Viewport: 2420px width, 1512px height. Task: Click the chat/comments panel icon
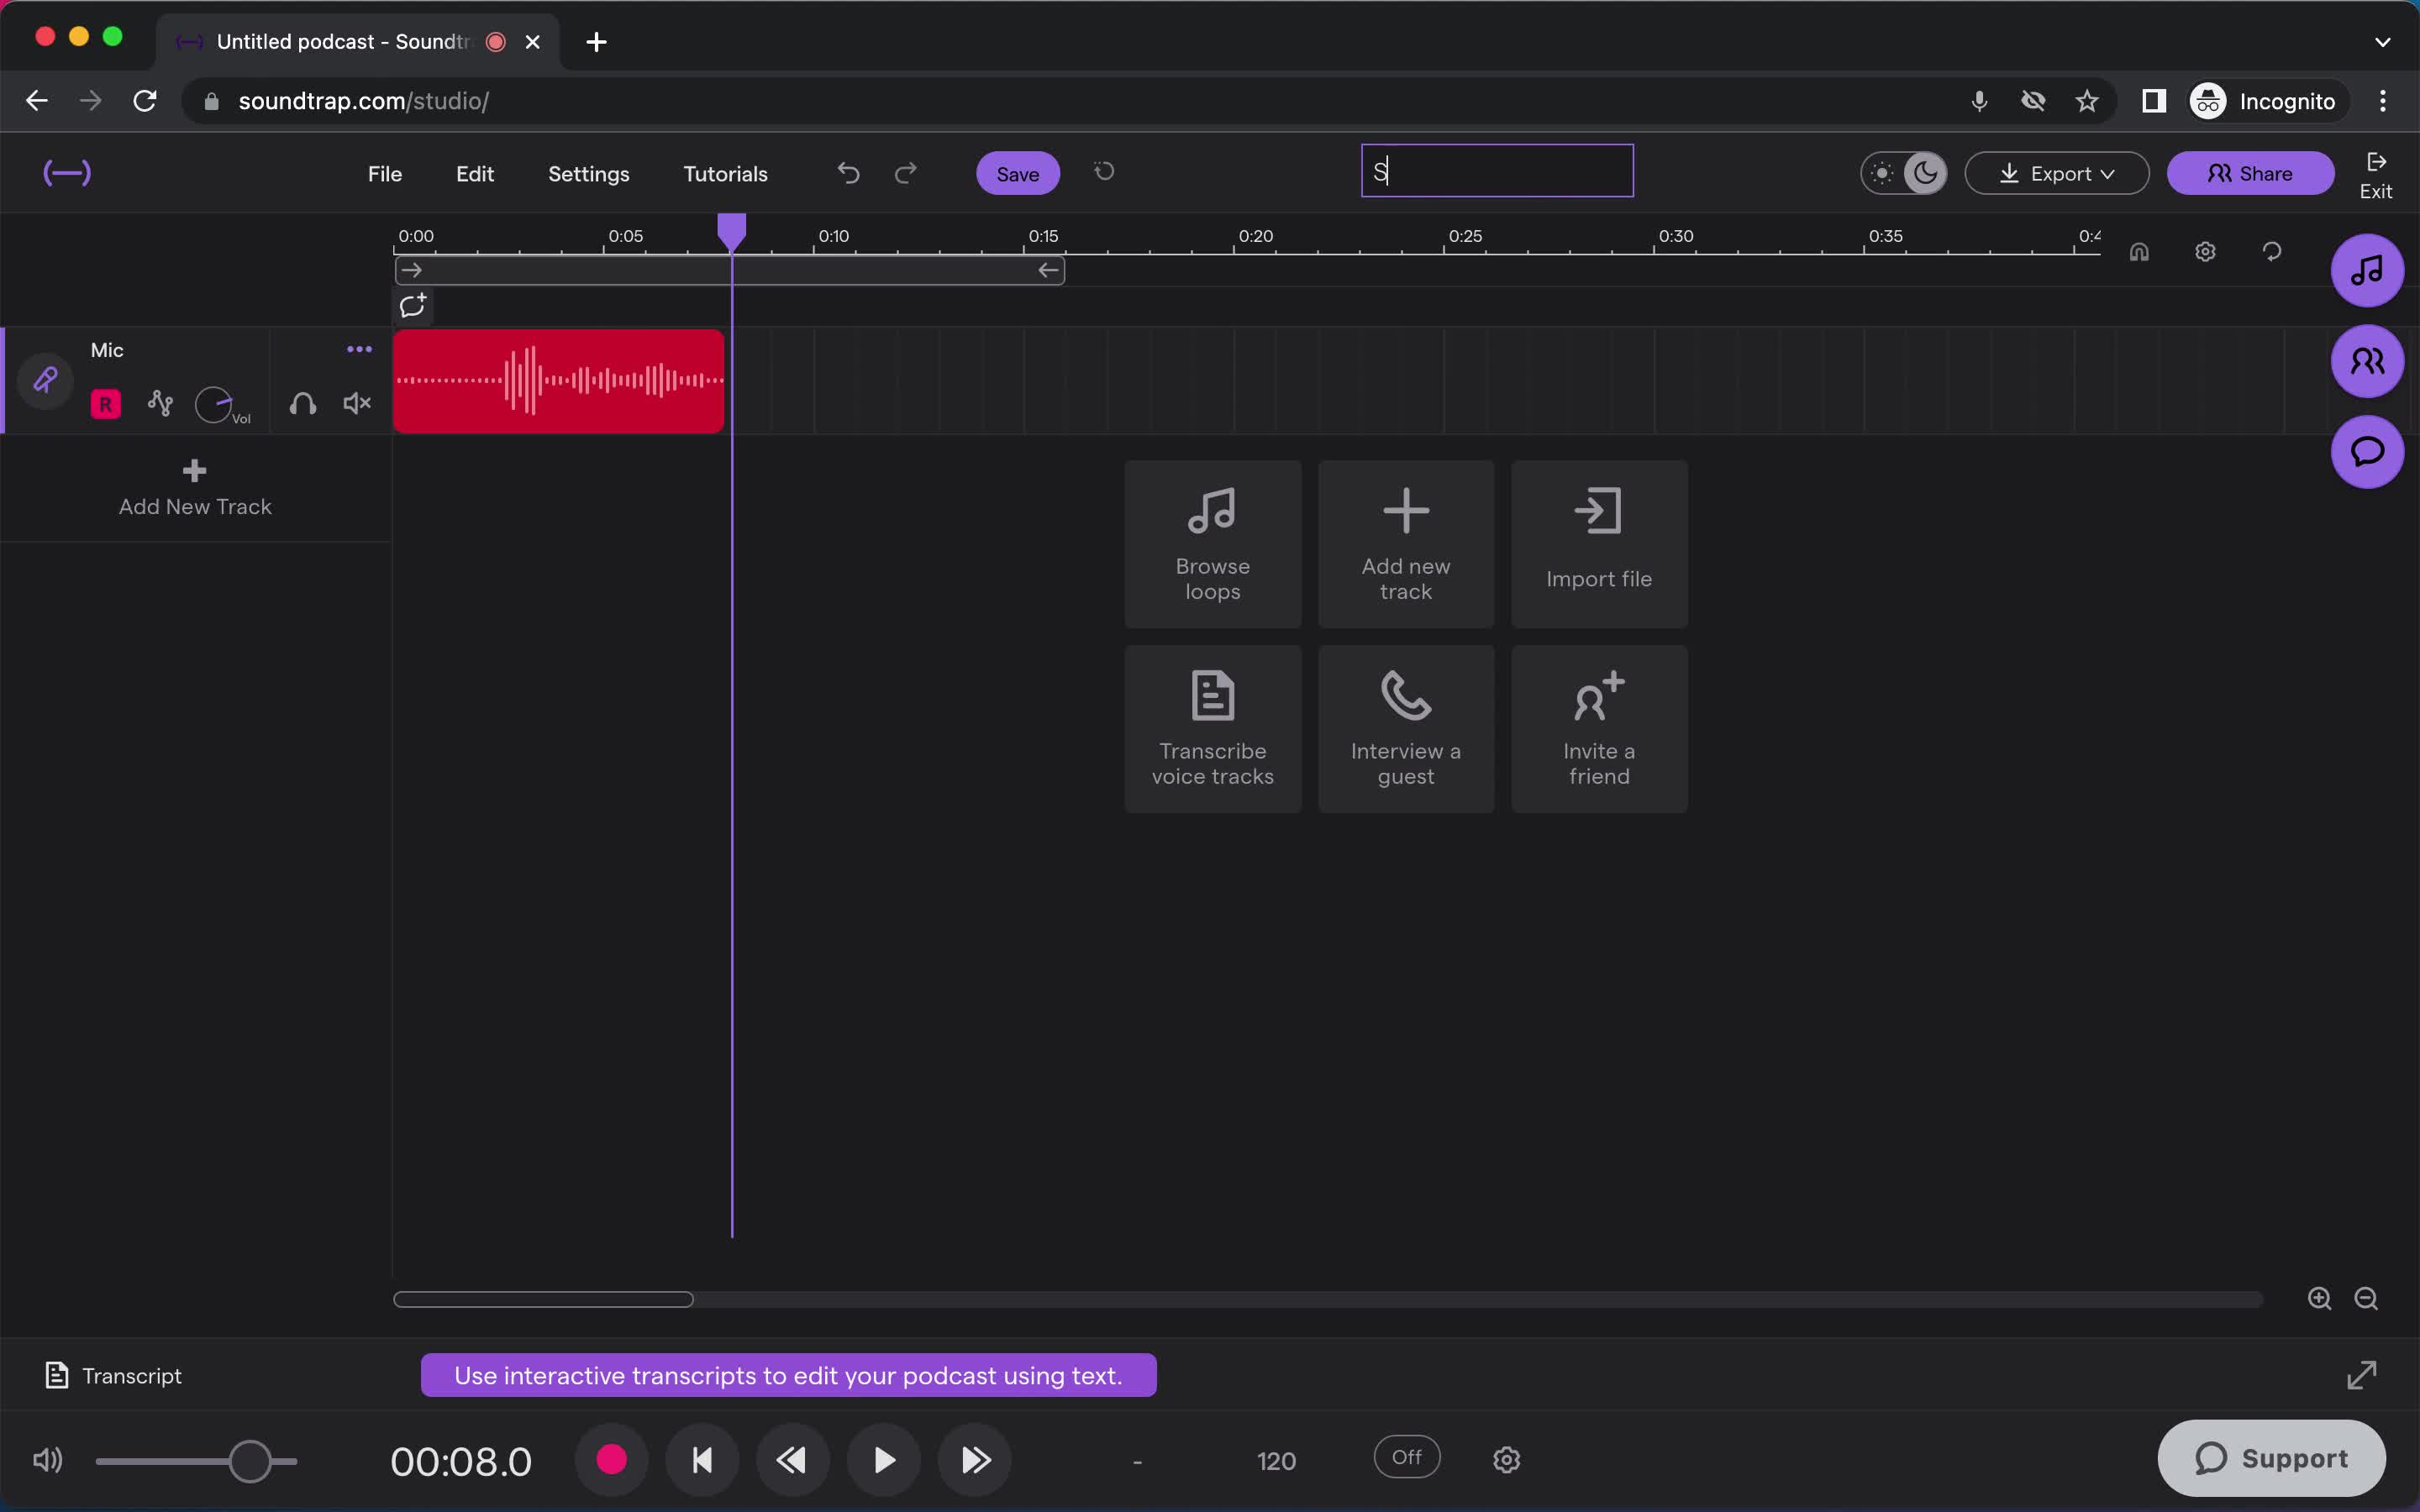2368,451
